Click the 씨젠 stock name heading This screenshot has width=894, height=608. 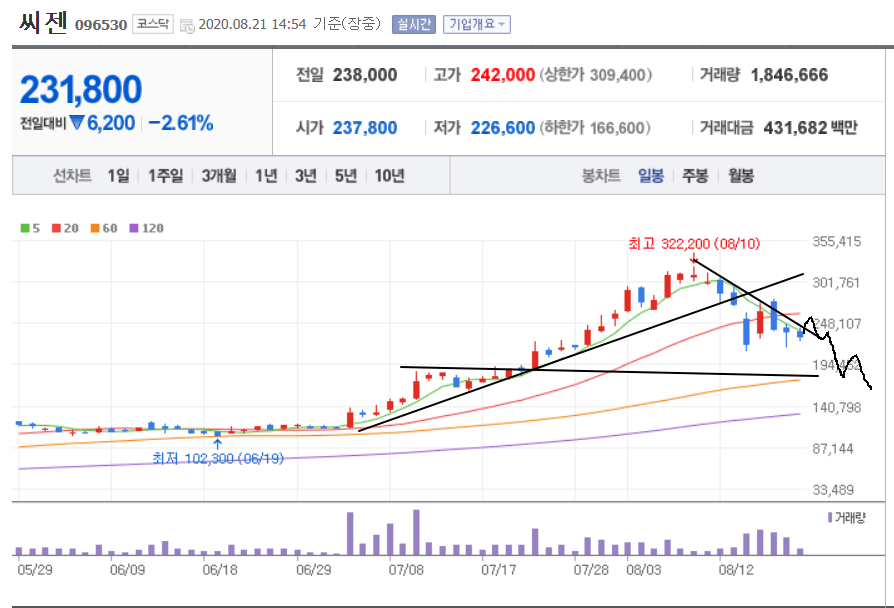pyautogui.click(x=40, y=22)
